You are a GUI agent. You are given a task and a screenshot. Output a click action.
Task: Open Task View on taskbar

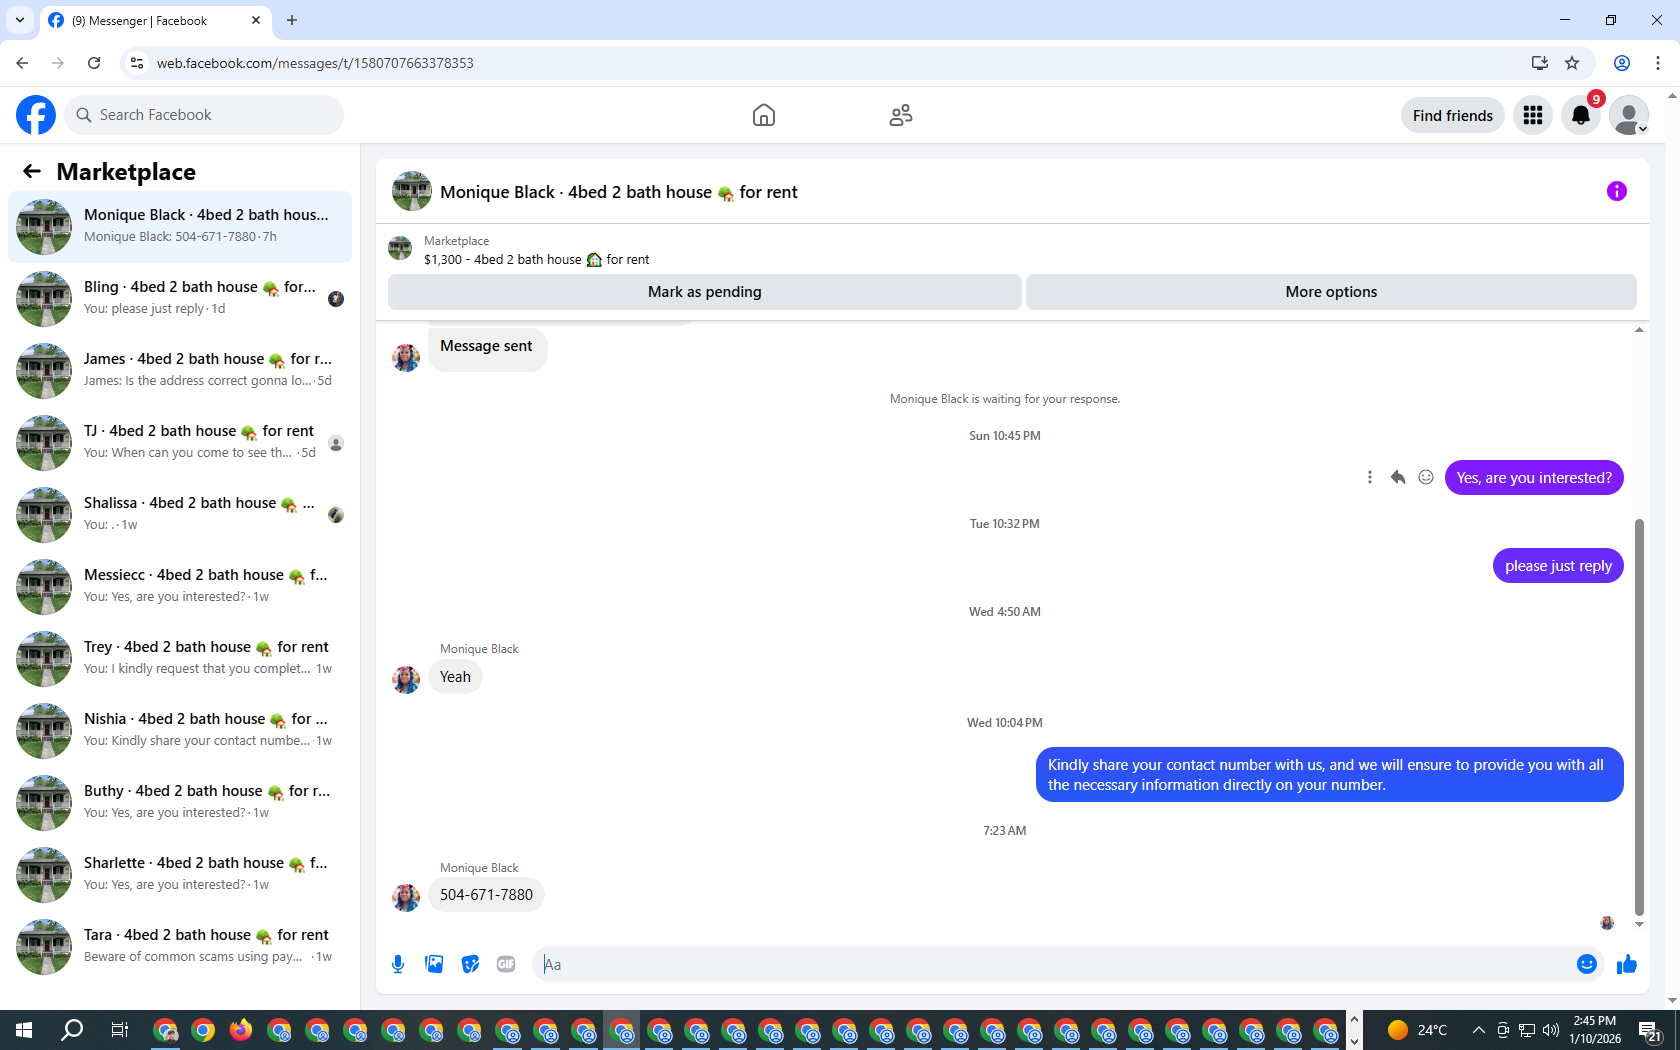coord(119,1030)
